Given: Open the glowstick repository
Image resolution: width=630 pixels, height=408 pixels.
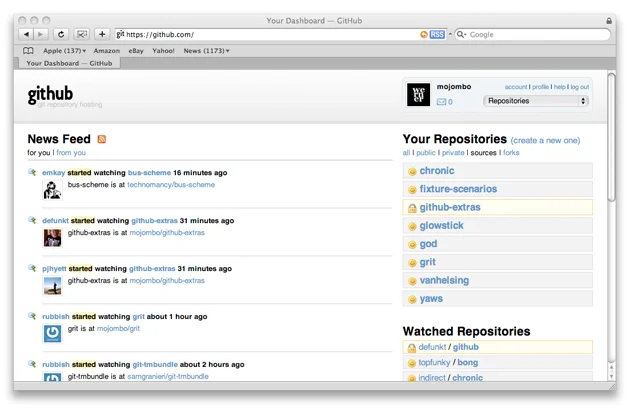Looking at the screenshot, I should pyautogui.click(x=442, y=226).
